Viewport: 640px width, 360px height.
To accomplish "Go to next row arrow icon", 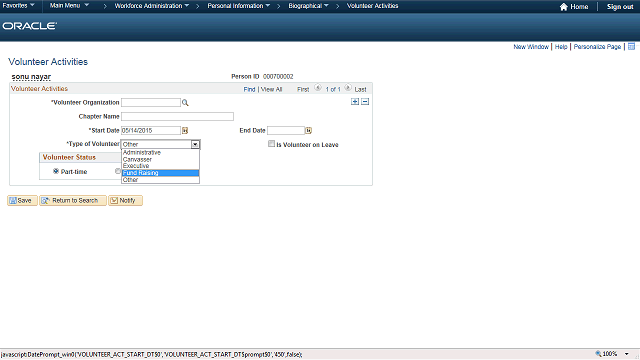I will tap(348, 88).
